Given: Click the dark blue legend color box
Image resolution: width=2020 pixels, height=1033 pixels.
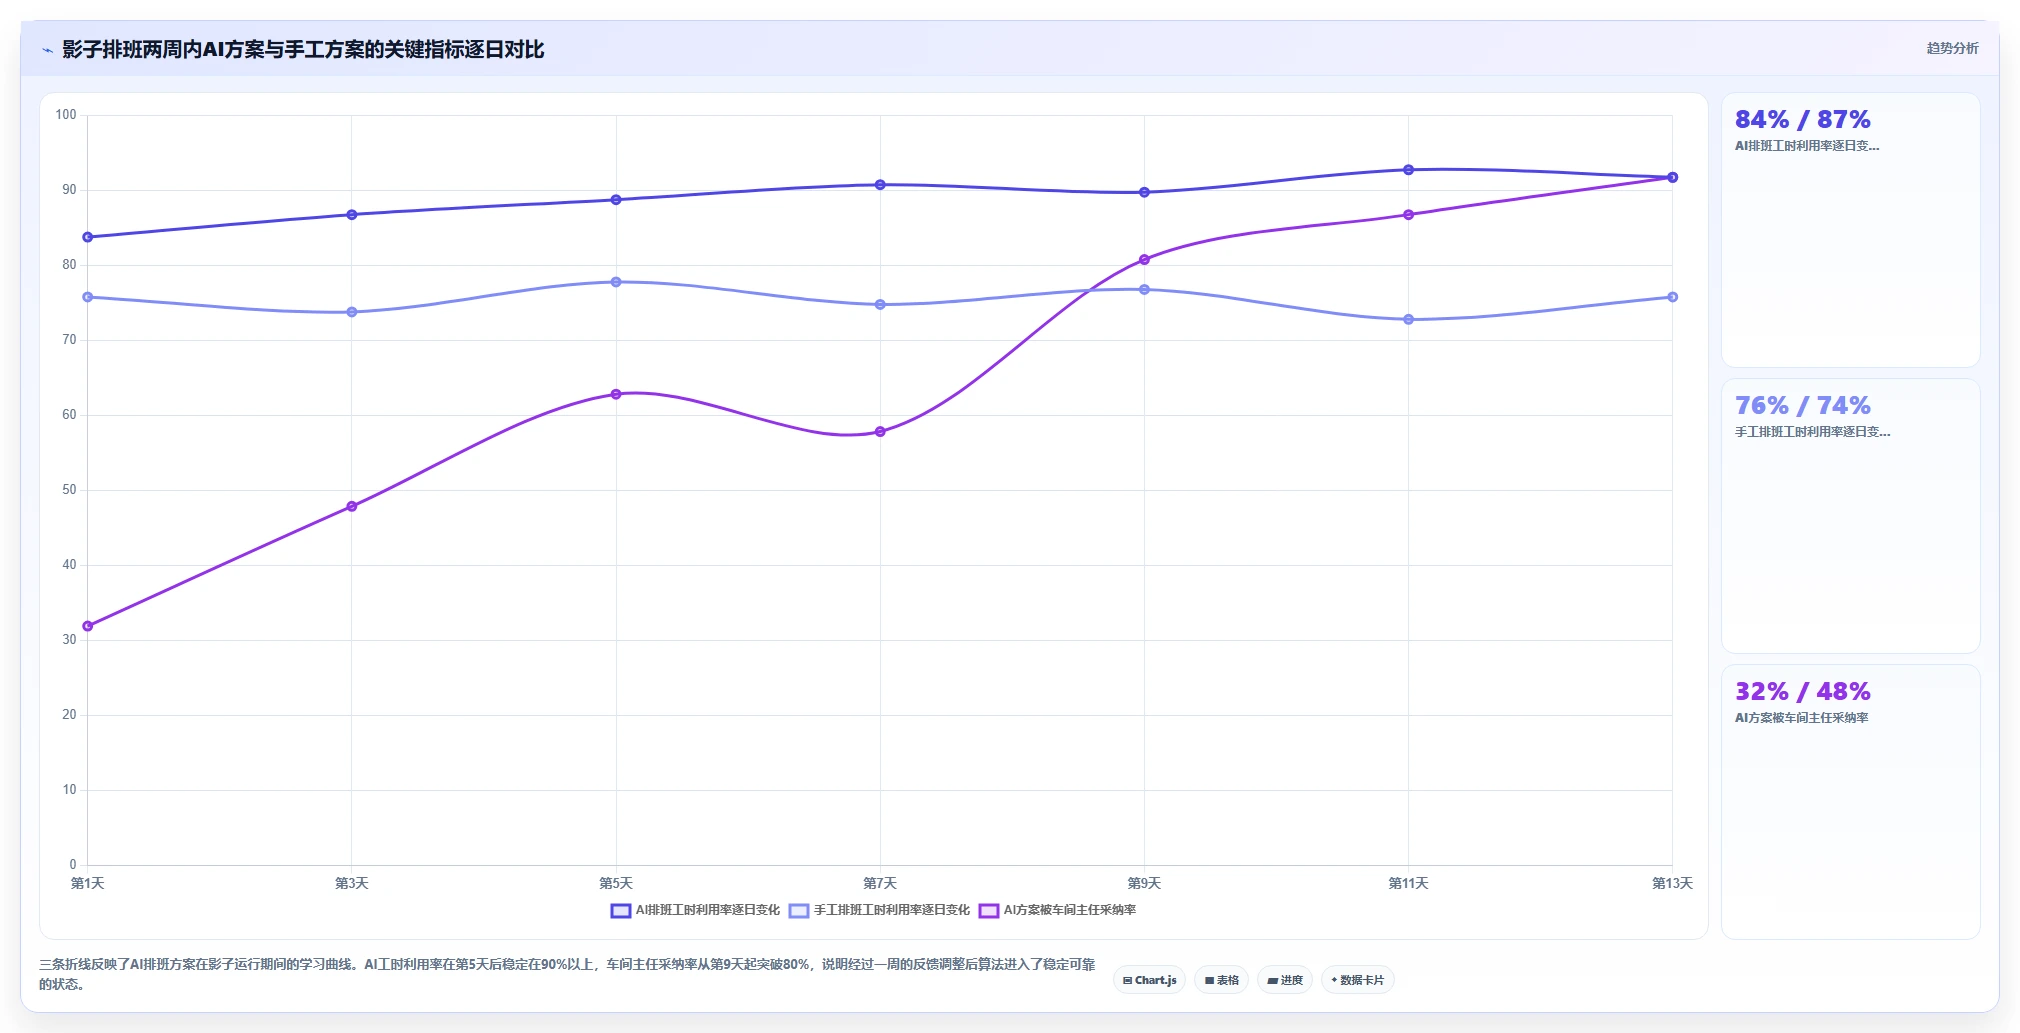Looking at the screenshot, I should [621, 910].
